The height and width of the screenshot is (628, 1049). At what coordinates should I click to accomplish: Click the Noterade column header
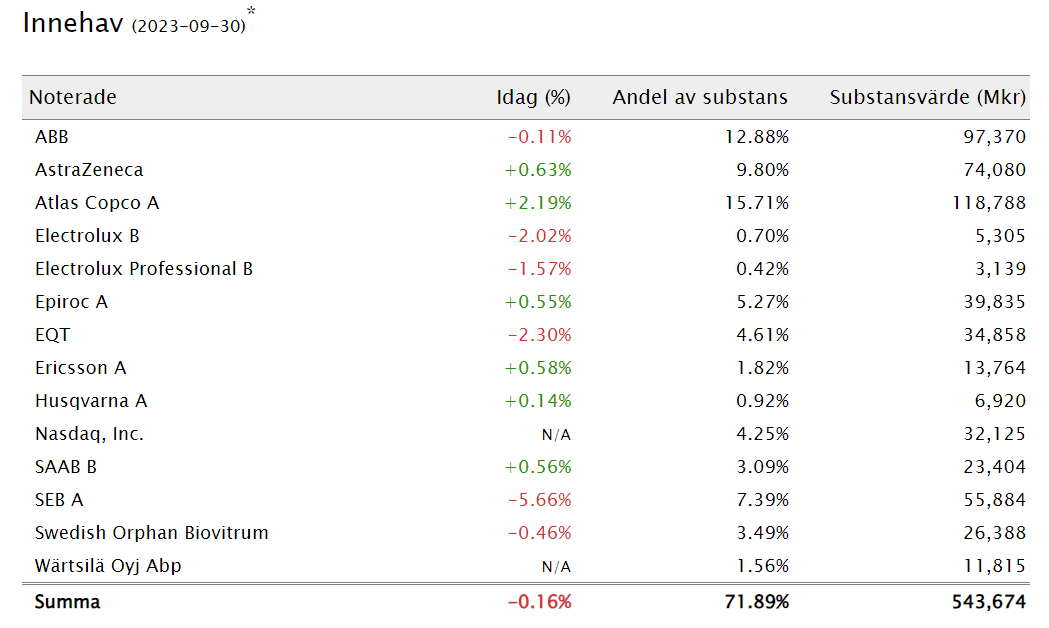click(x=73, y=98)
